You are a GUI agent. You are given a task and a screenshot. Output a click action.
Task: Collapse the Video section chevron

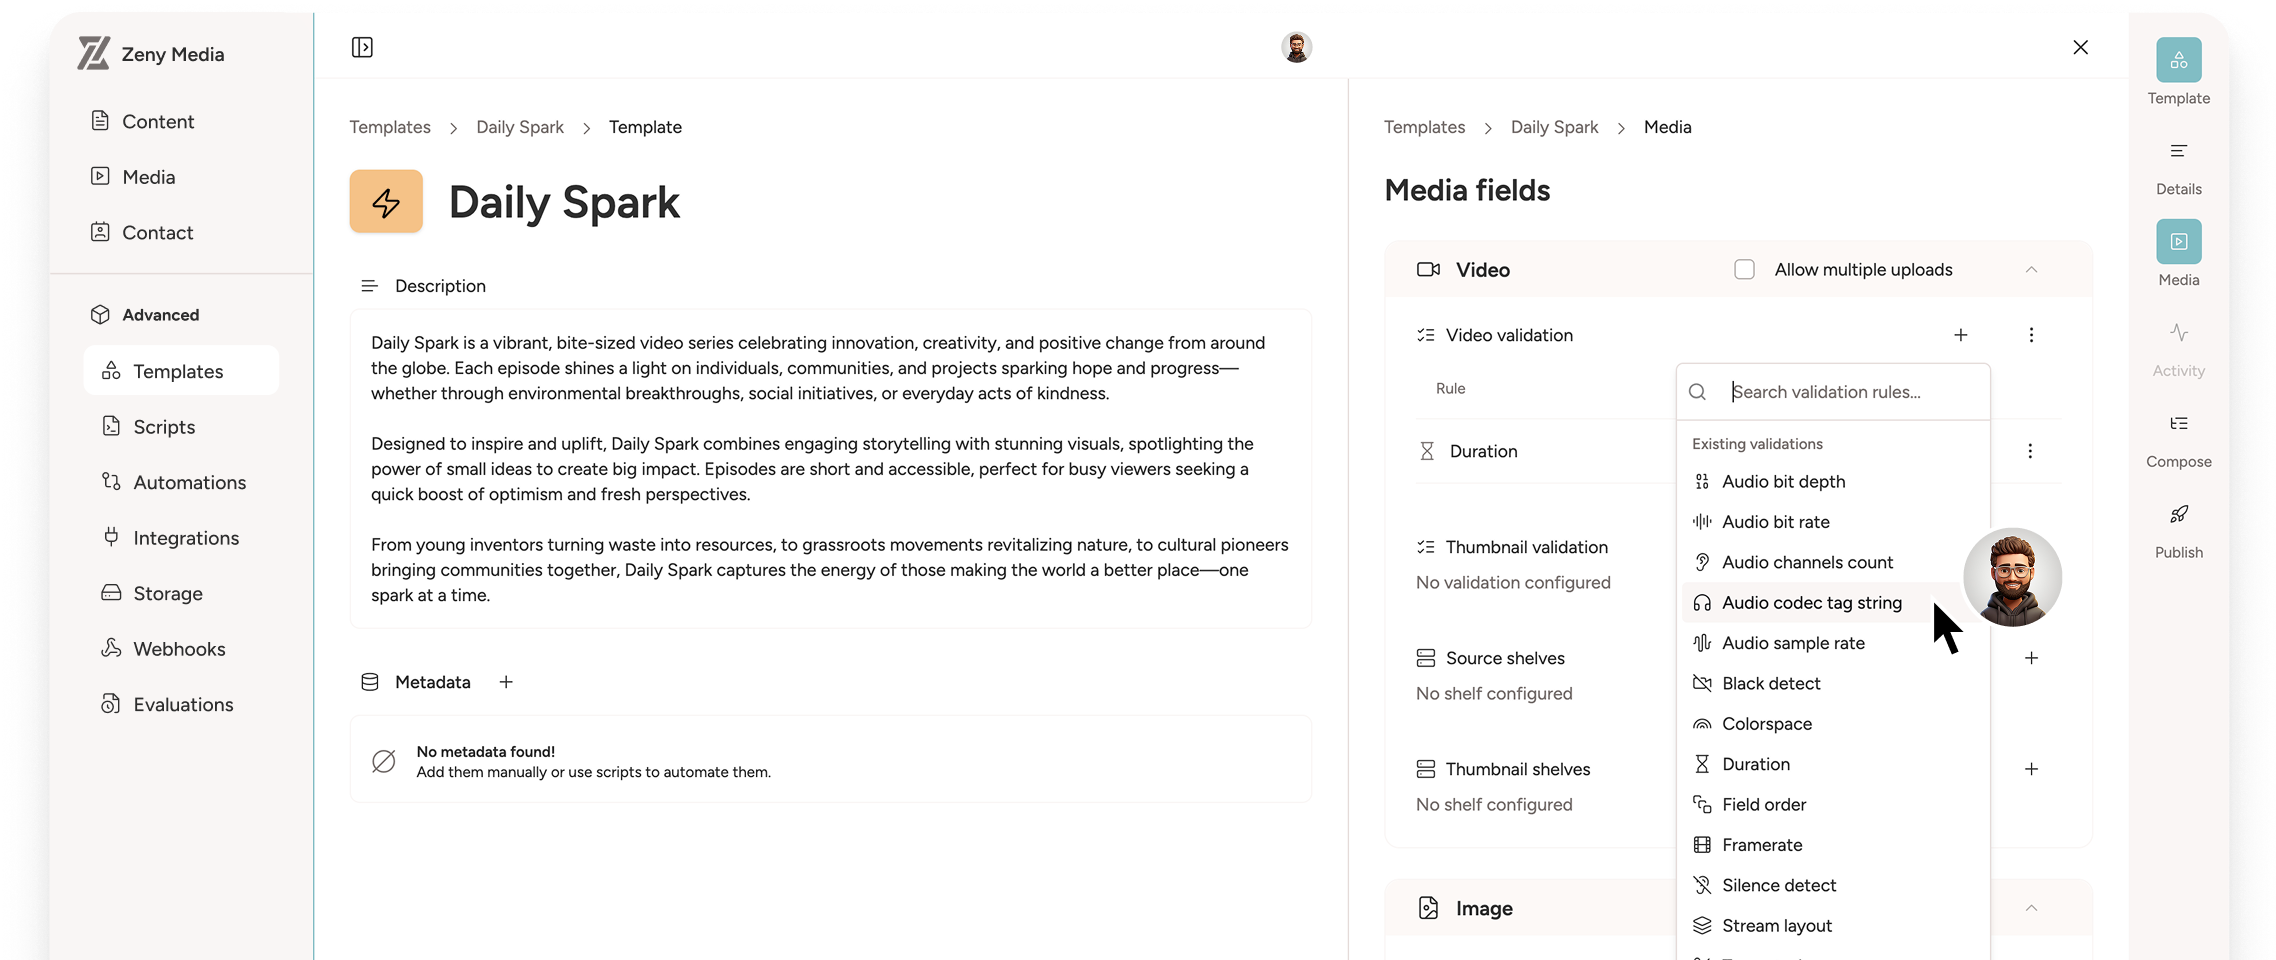2030,270
